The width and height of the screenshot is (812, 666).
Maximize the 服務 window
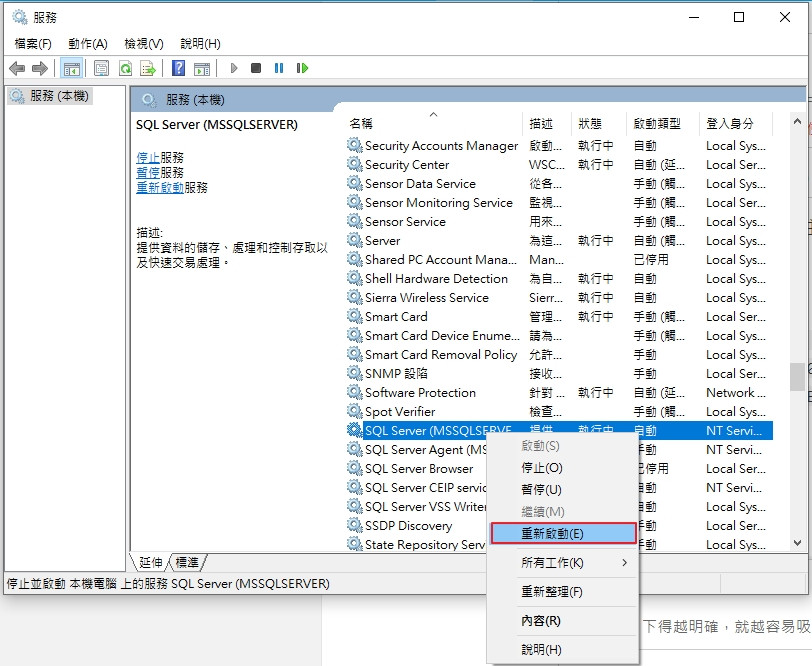point(739,17)
